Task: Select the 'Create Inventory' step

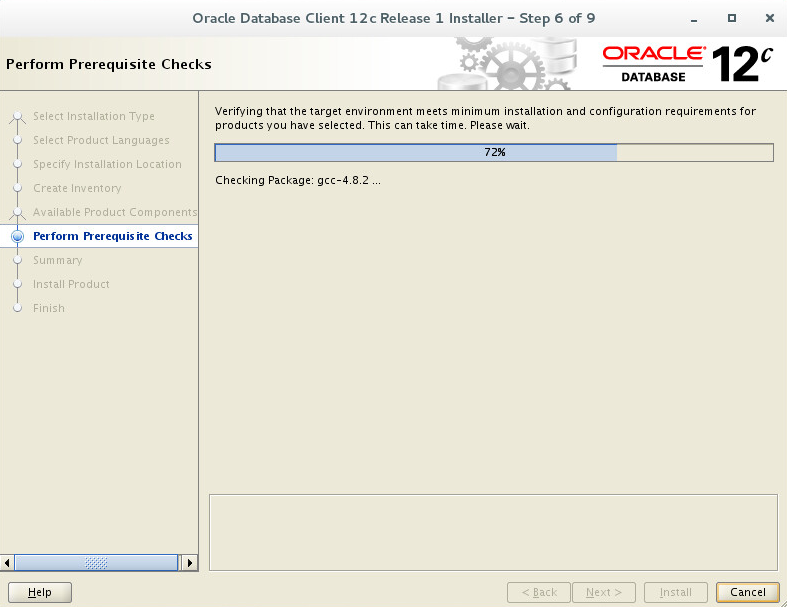Action: point(77,188)
